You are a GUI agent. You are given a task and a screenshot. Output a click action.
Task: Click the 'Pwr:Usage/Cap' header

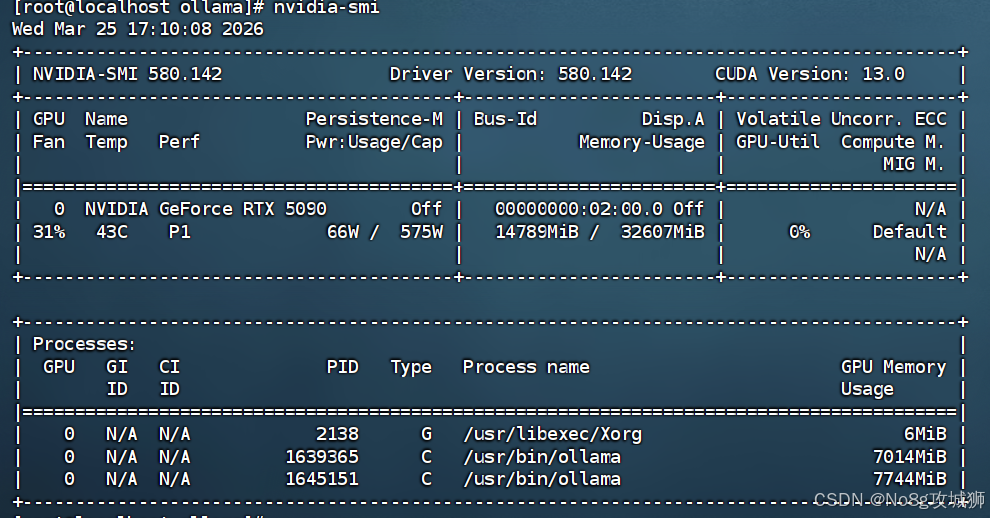coord(374,142)
